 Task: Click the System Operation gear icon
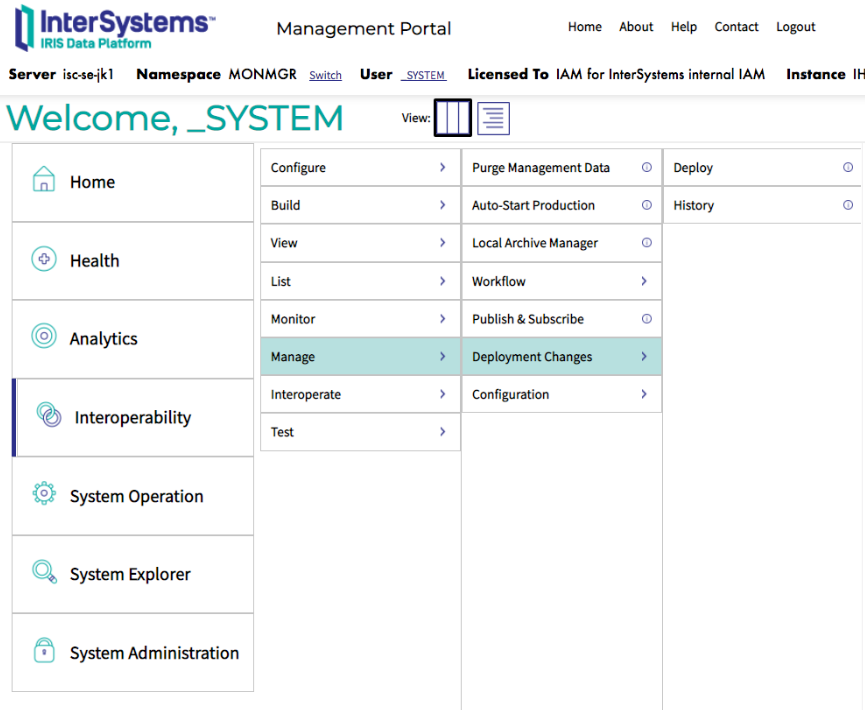(x=44, y=495)
